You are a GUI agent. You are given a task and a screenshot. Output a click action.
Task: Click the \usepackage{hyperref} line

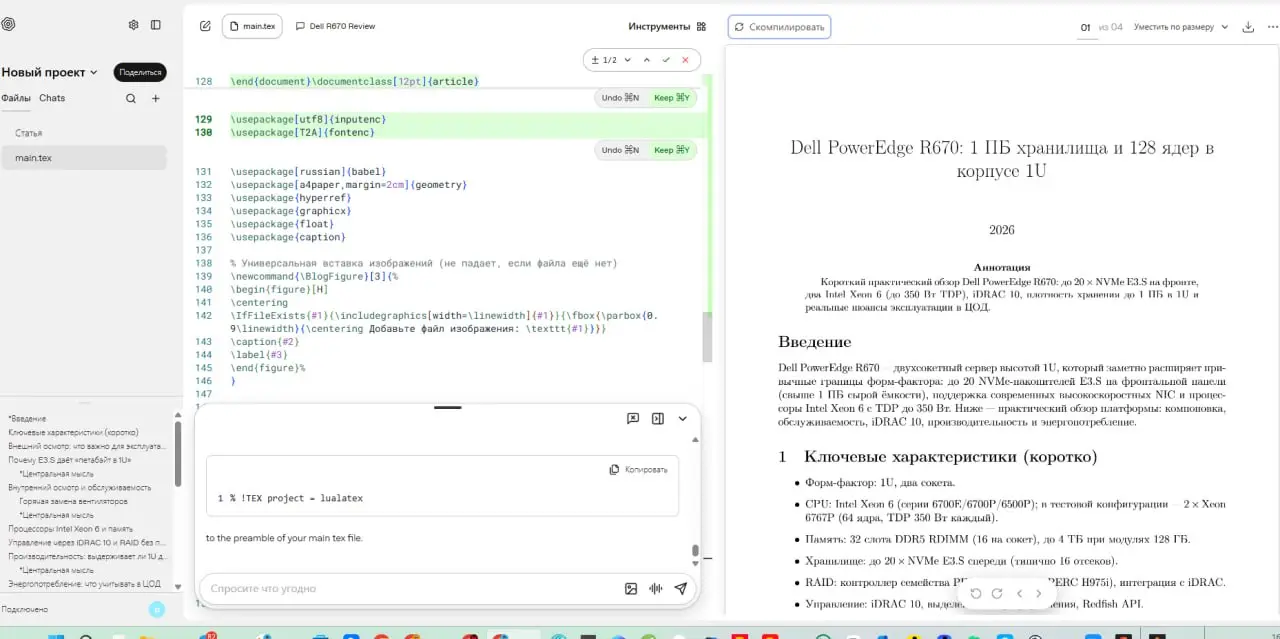click(290, 198)
